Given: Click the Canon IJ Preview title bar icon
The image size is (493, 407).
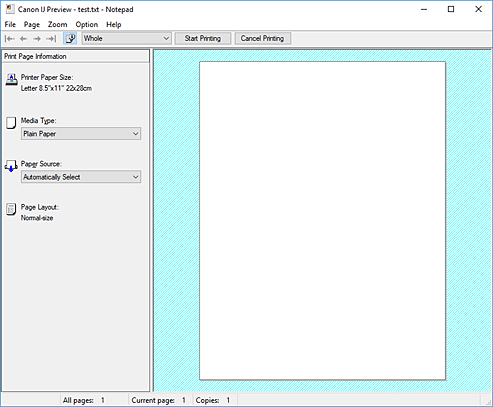Looking at the screenshot, I should [10, 9].
